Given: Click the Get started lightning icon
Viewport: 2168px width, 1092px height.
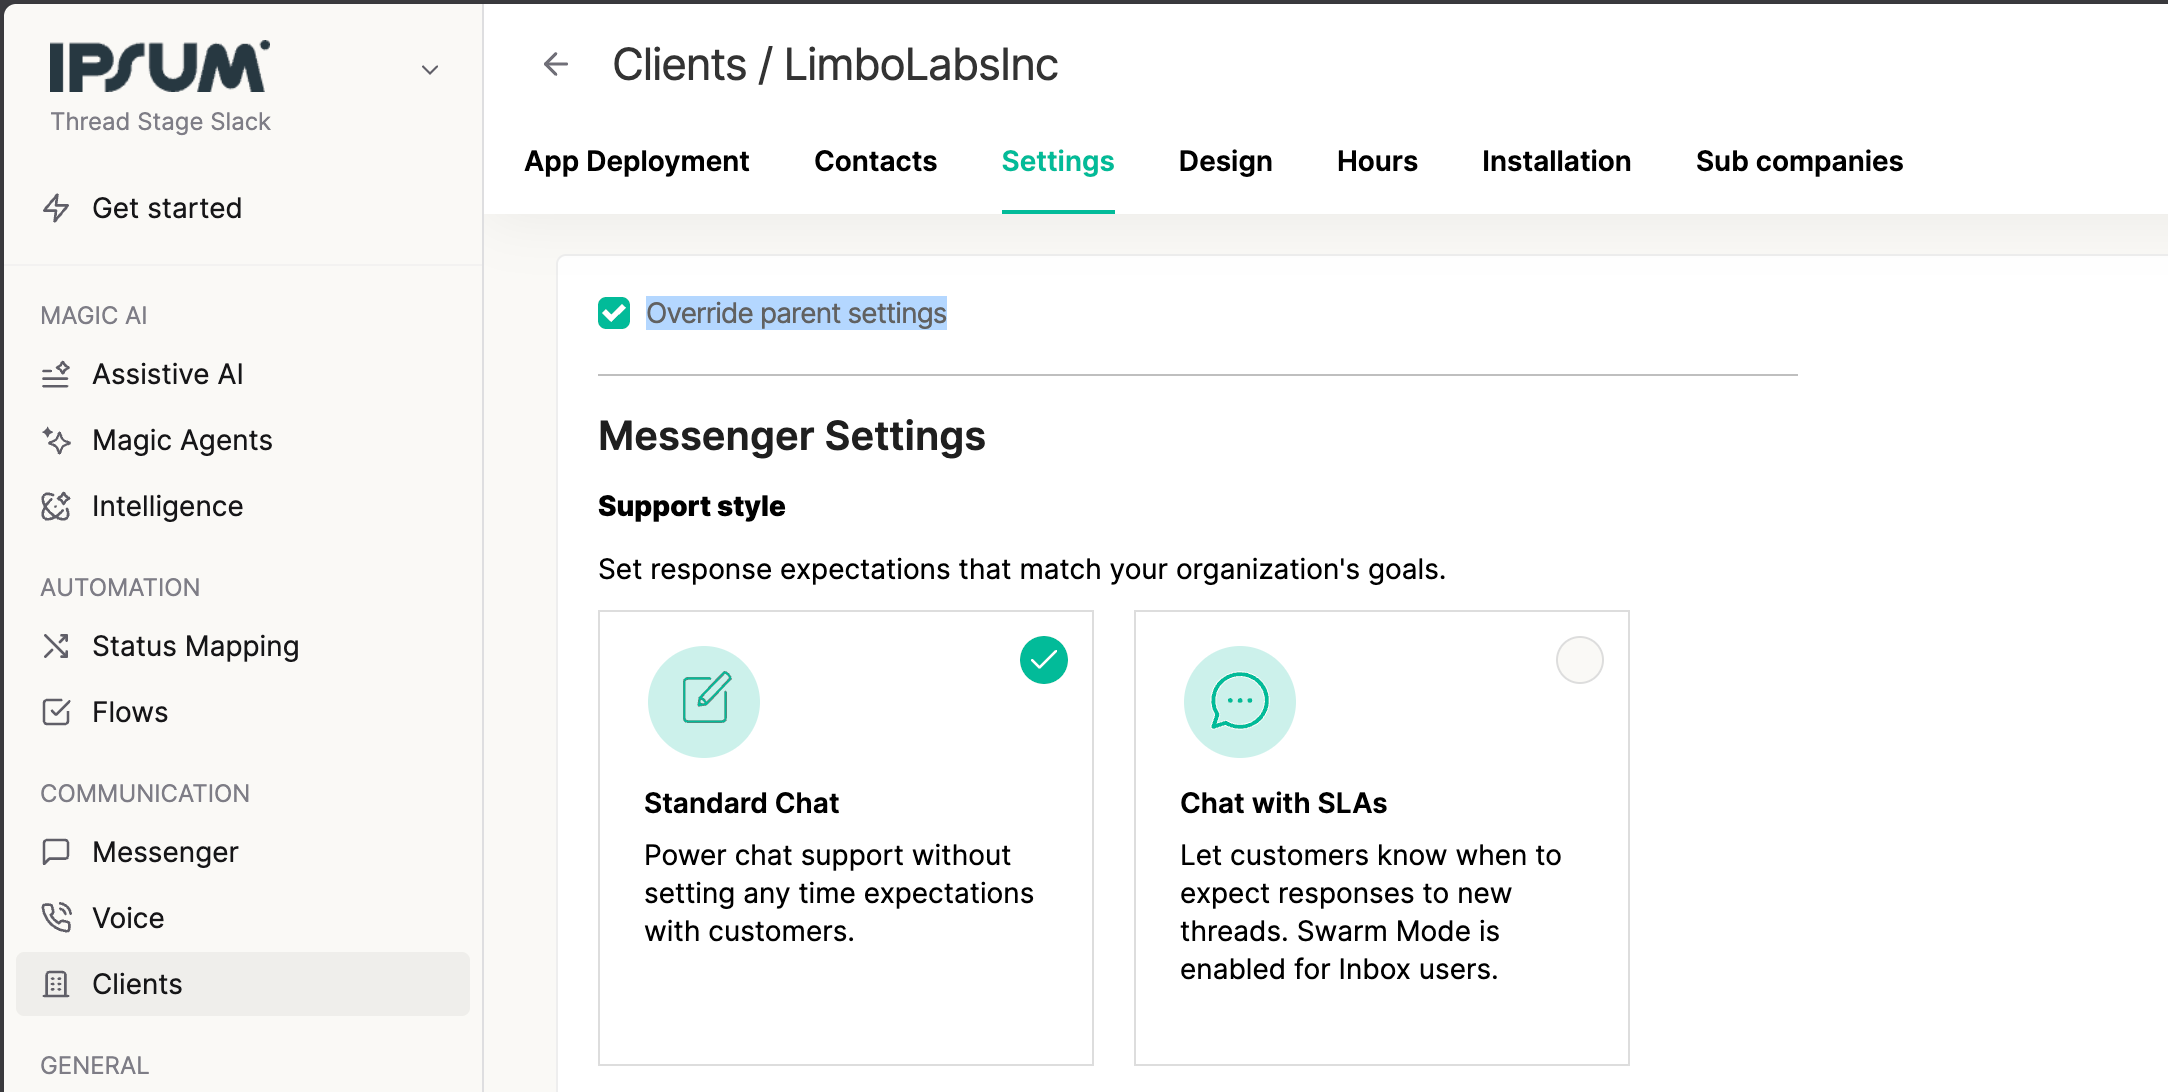Looking at the screenshot, I should [x=56, y=208].
